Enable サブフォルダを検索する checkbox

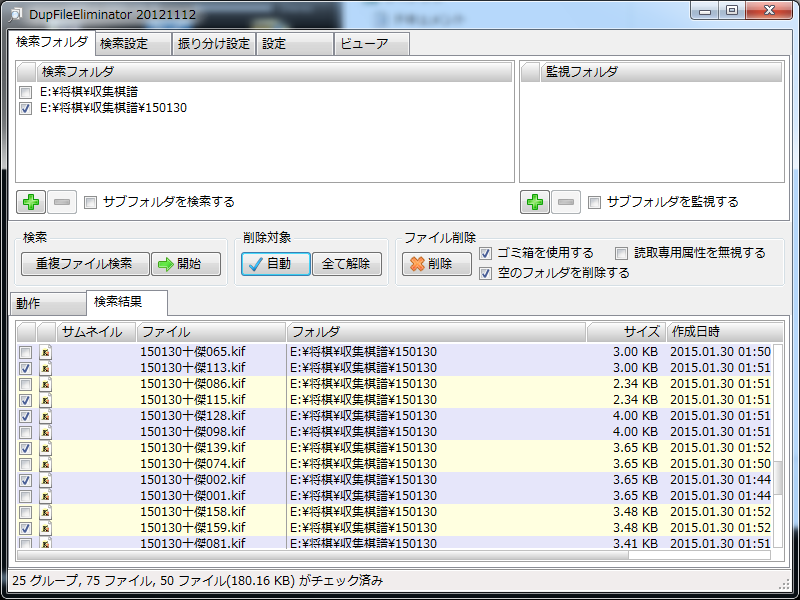pyautogui.click(x=91, y=202)
